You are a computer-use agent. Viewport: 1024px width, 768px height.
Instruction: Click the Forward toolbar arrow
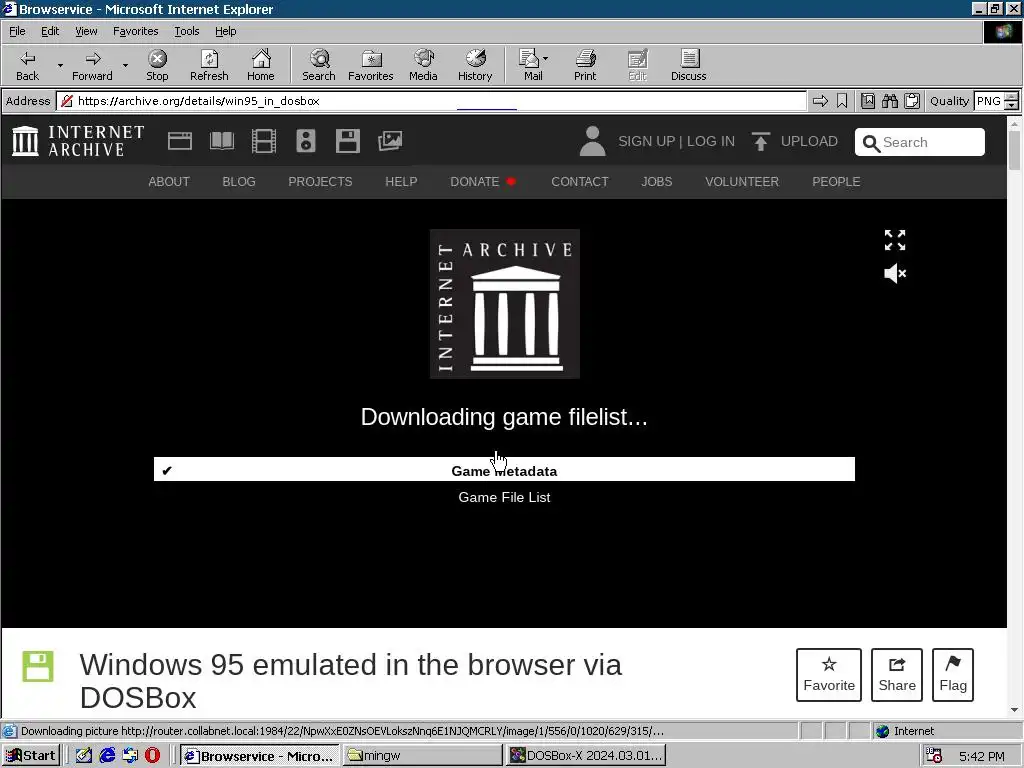(x=92, y=66)
